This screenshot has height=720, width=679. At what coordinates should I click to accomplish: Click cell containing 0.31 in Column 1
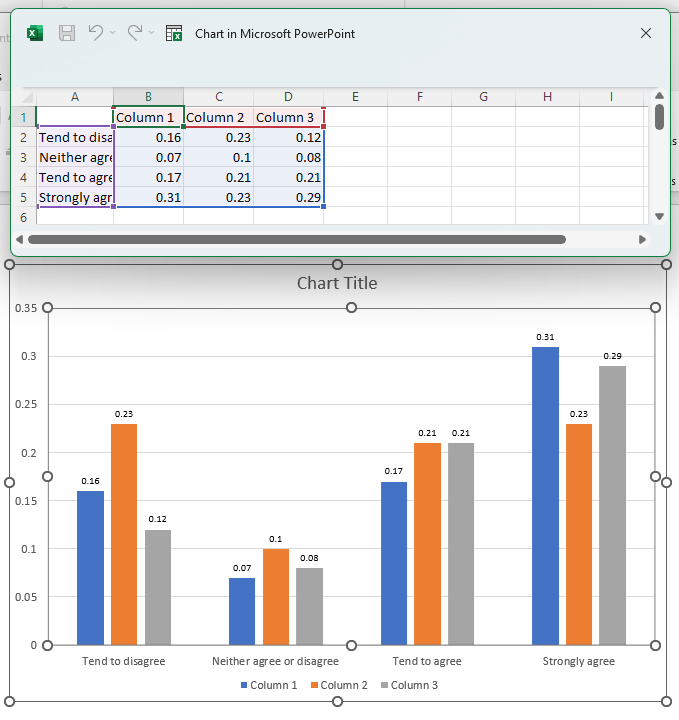coord(148,197)
